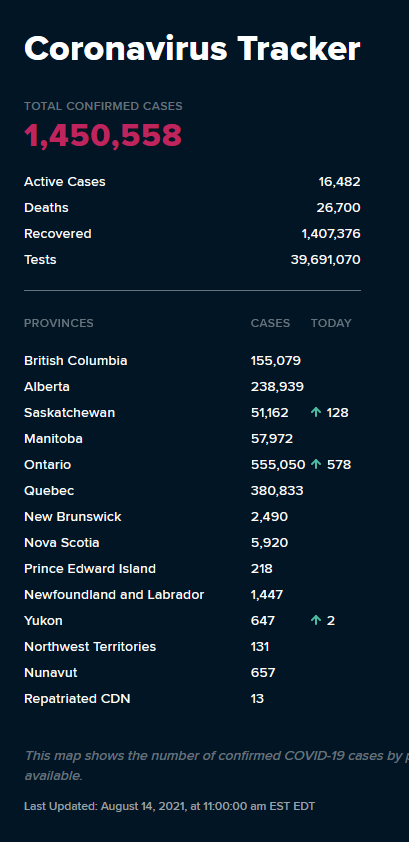Click the CASES column header
The height and width of the screenshot is (842, 409).
(x=270, y=323)
